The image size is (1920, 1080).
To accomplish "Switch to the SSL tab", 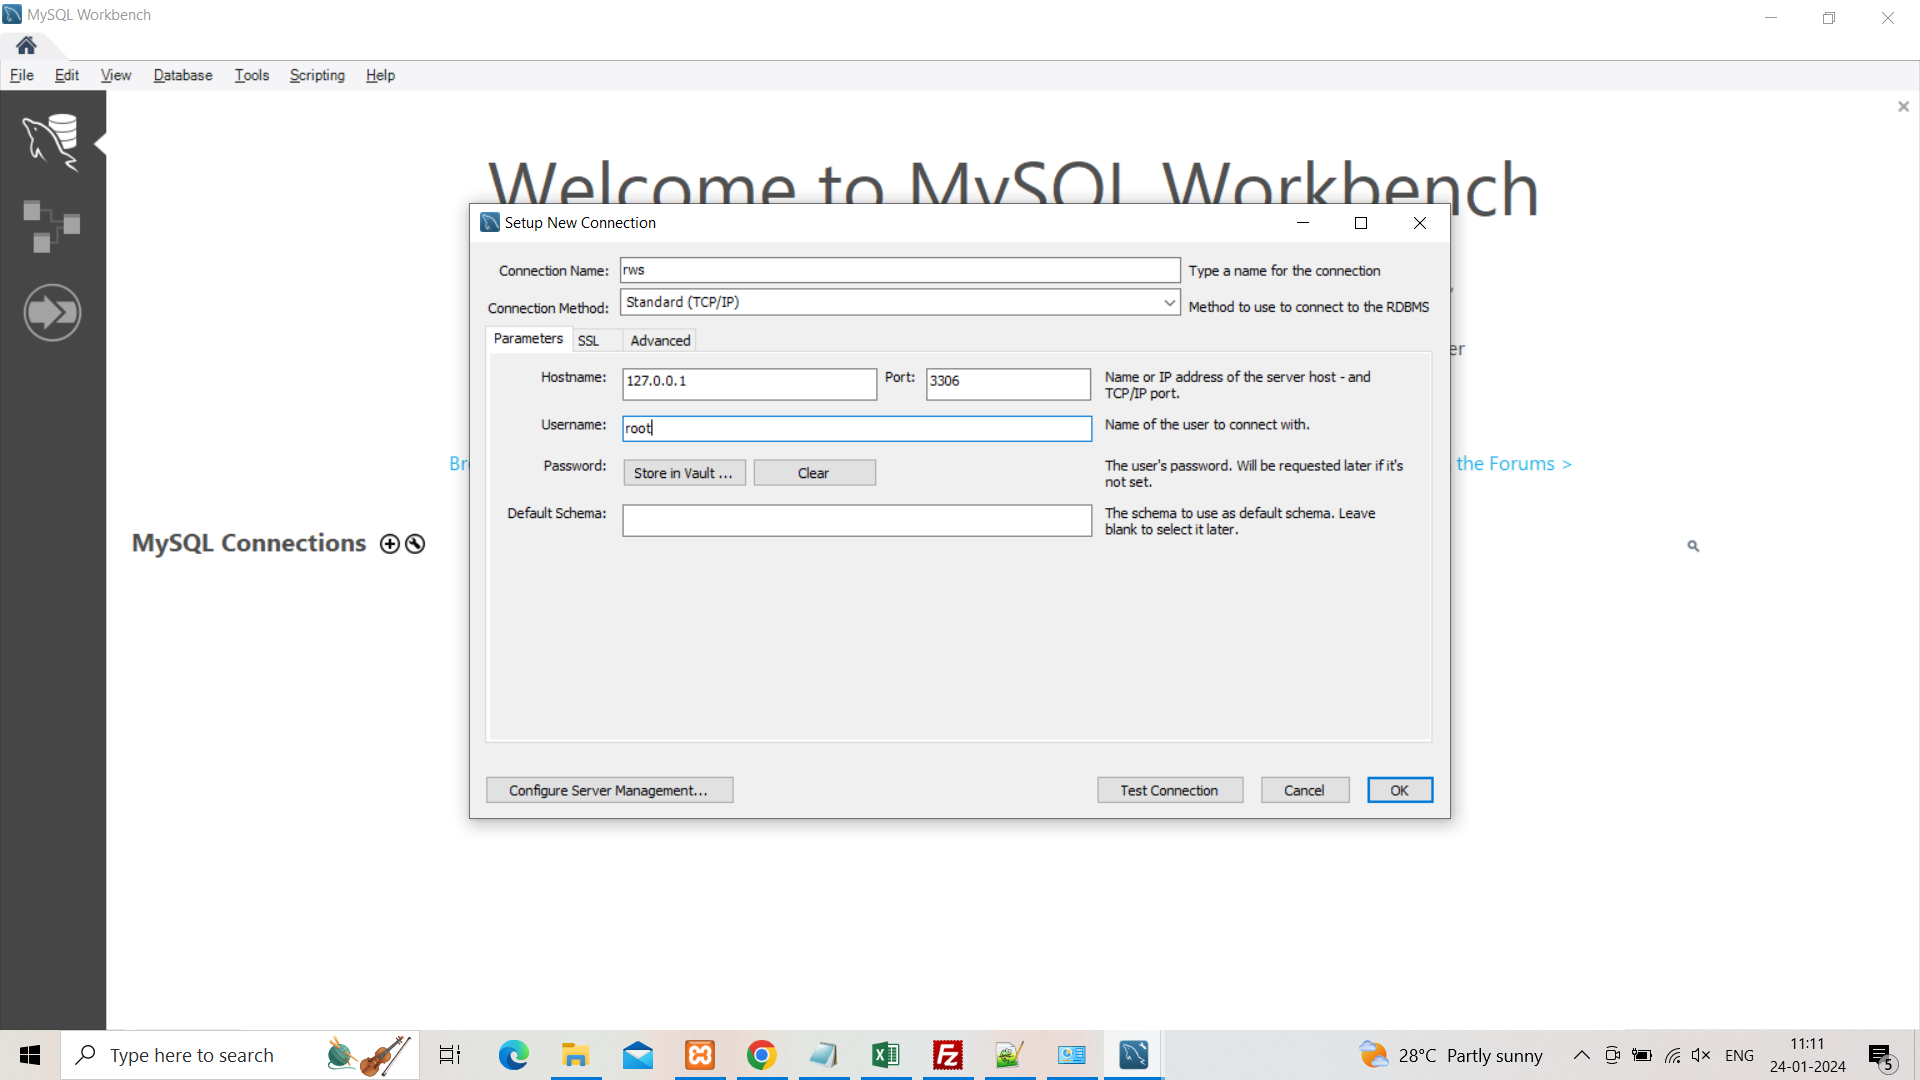I will point(589,341).
